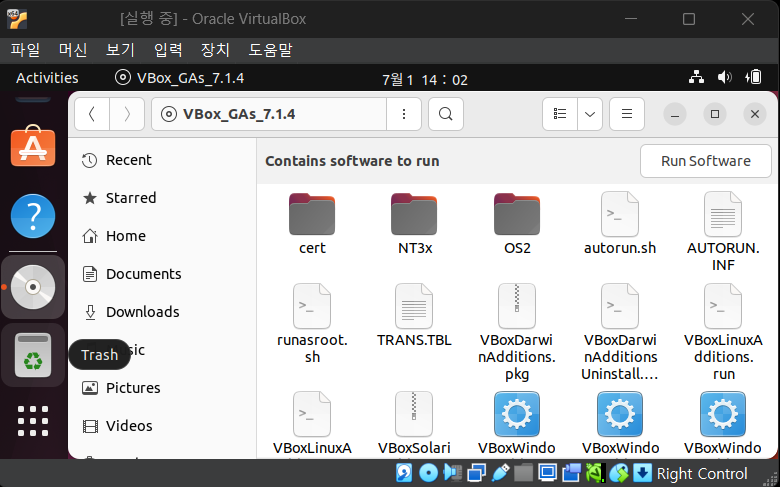Open the cert folder

312,224
